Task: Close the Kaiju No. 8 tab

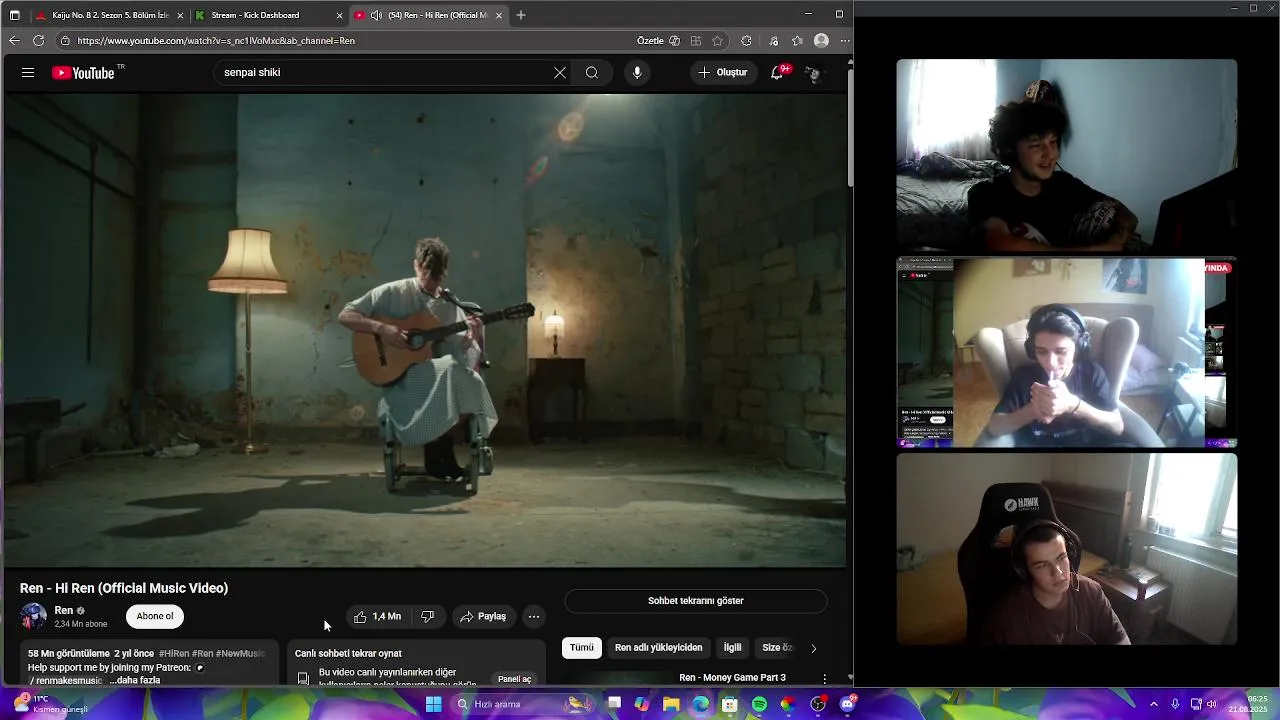Action: coord(180,15)
